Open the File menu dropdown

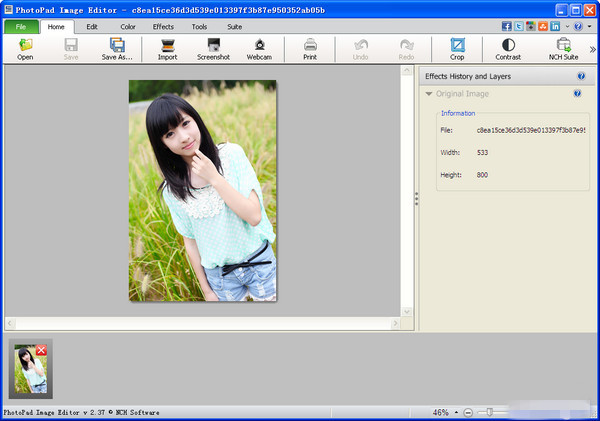point(20,27)
